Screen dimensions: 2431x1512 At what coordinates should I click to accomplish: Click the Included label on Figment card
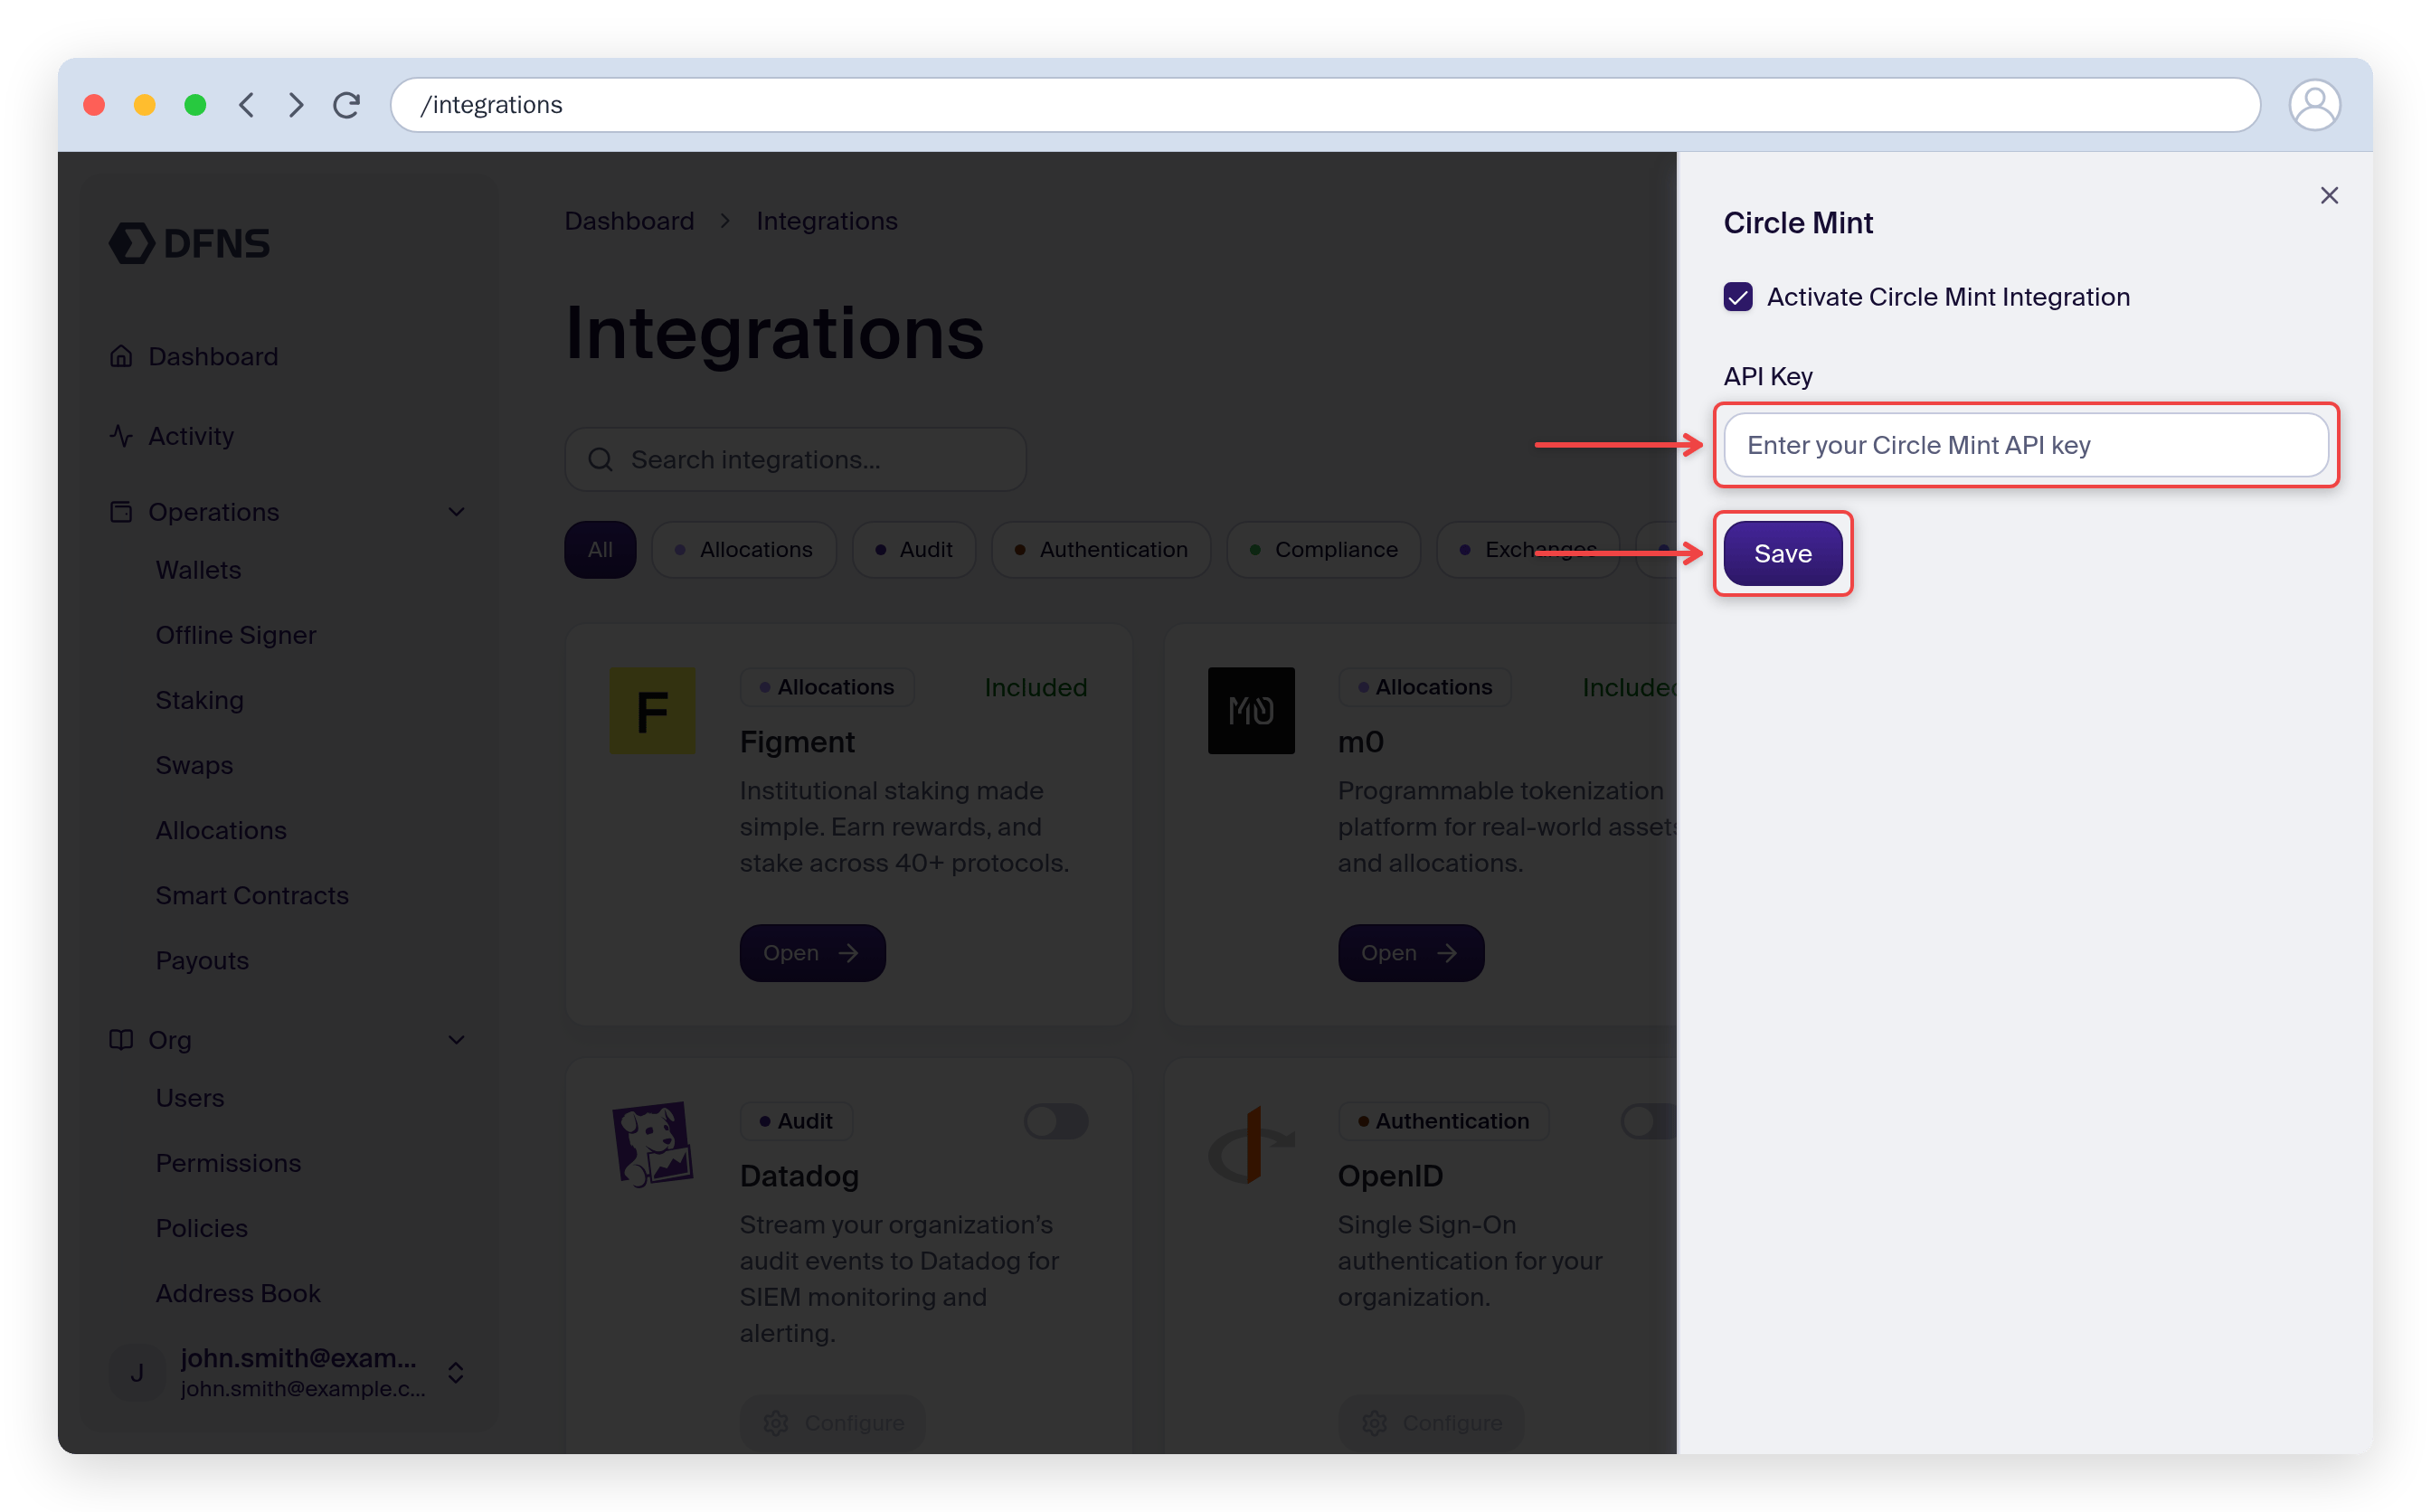pos(1036,687)
